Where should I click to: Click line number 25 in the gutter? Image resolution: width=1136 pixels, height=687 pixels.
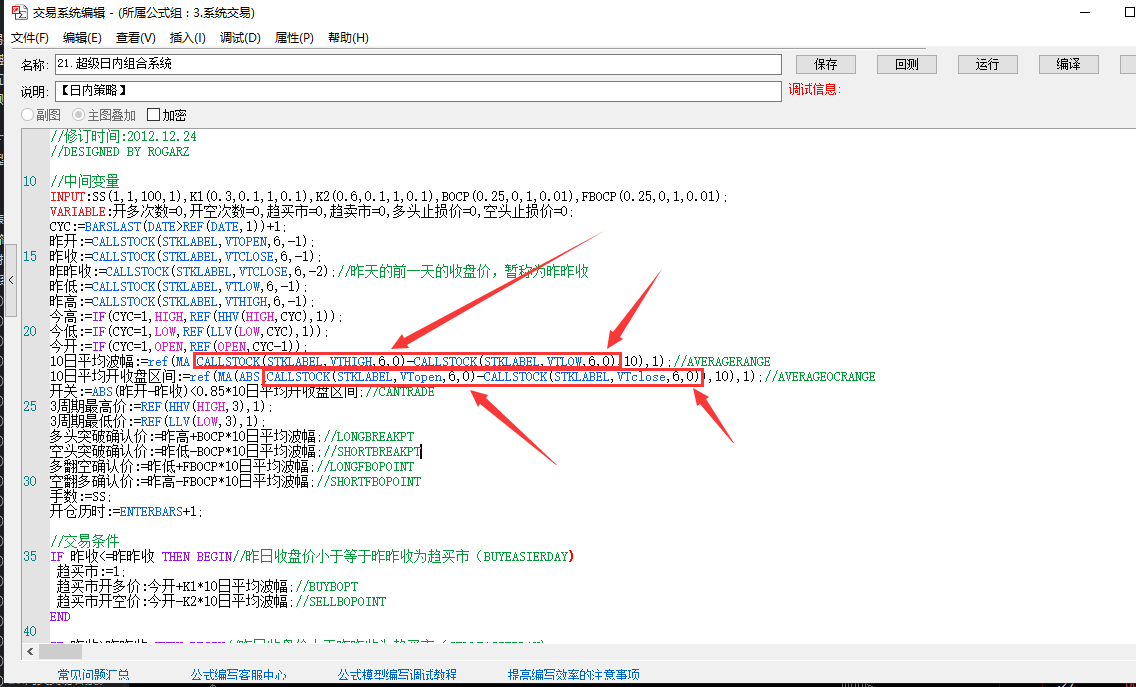pyautogui.click(x=30, y=407)
